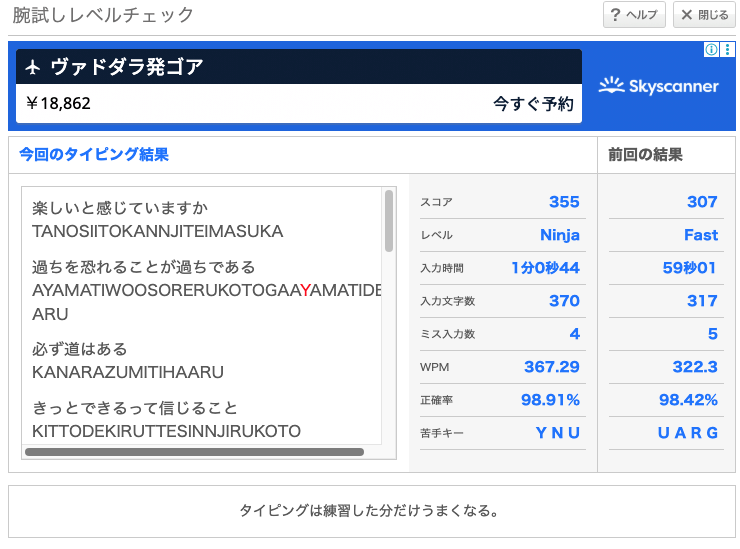The width and height of the screenshot is (740, 549).
Task: Click the Skyscanner logo
Action: coord(658,86)
